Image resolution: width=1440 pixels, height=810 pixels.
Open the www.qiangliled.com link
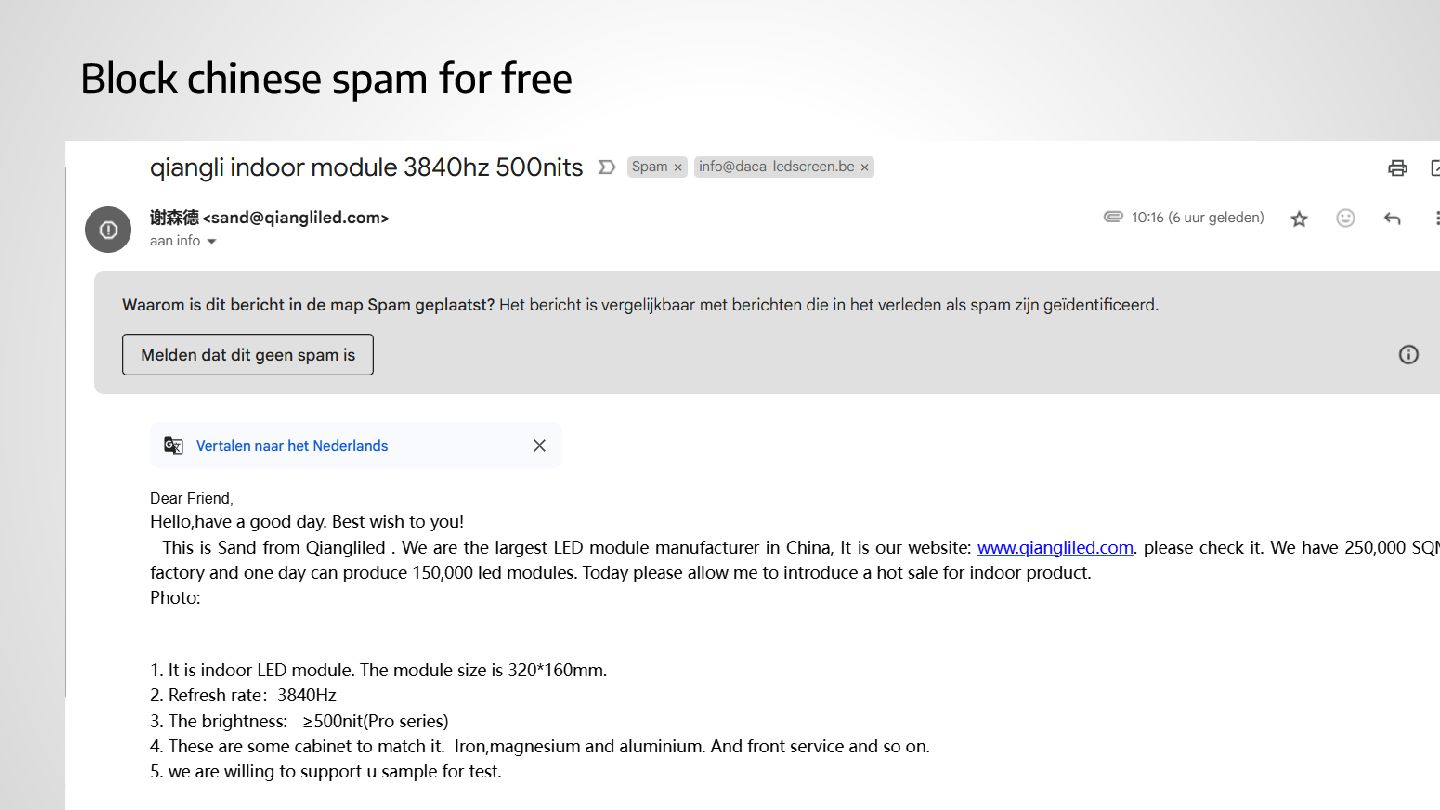point(1055,547)
